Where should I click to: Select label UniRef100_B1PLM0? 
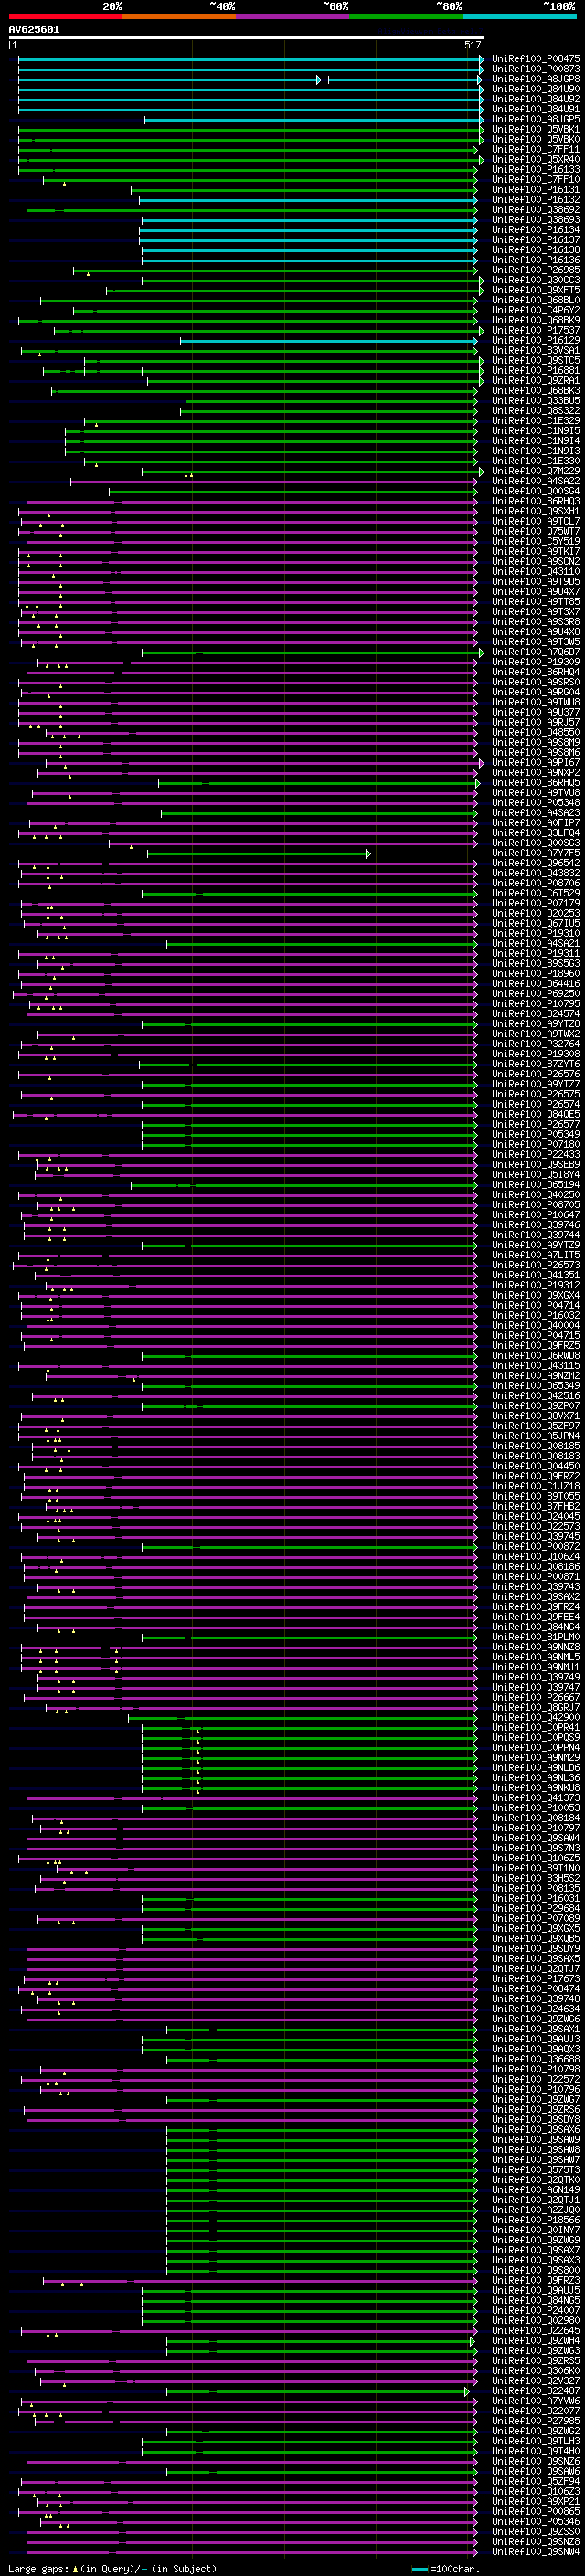pyautogui.click(x=535, y=1637)
